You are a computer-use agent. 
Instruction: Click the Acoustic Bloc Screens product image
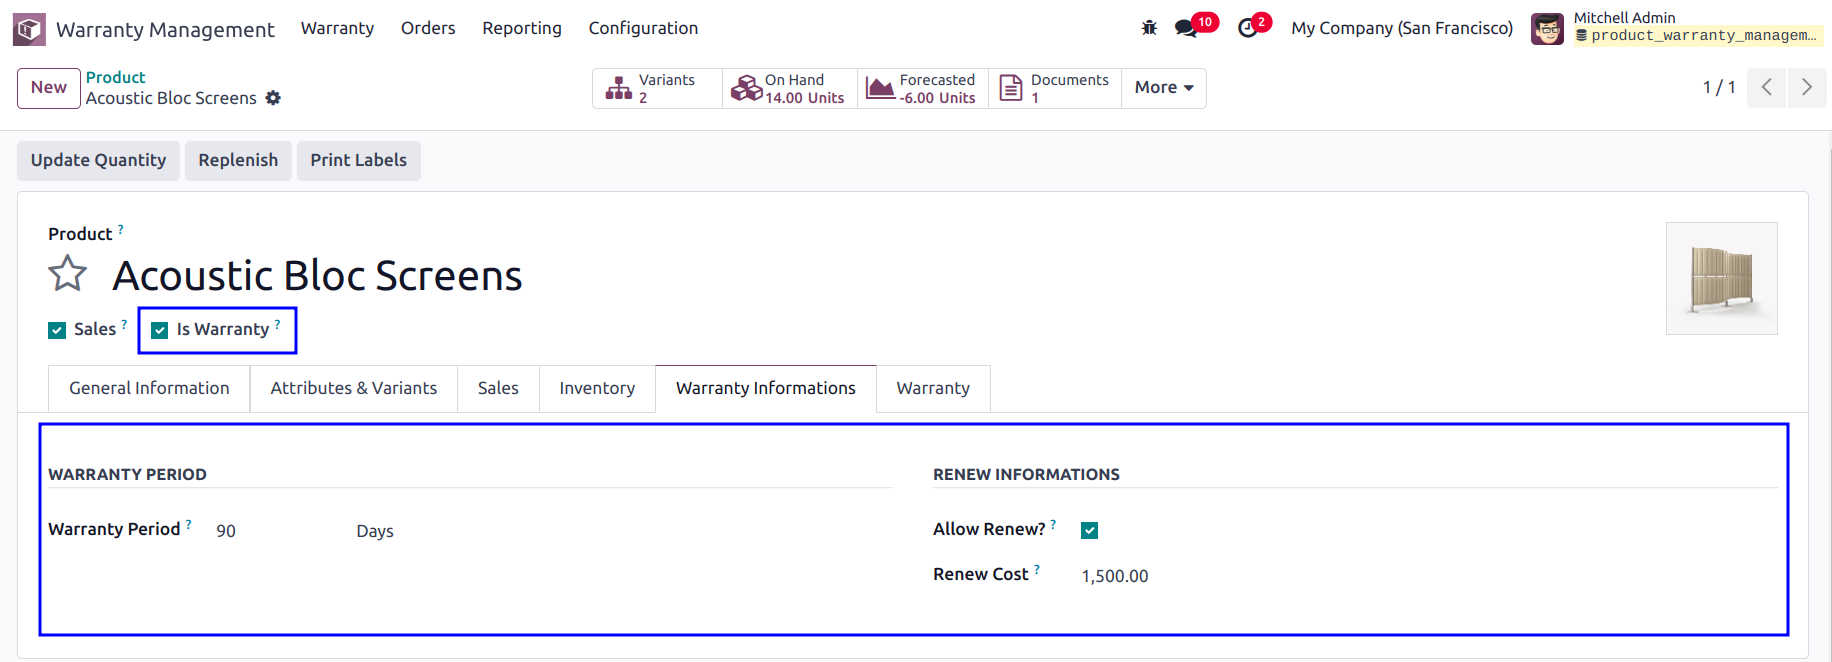(1721, 278)
